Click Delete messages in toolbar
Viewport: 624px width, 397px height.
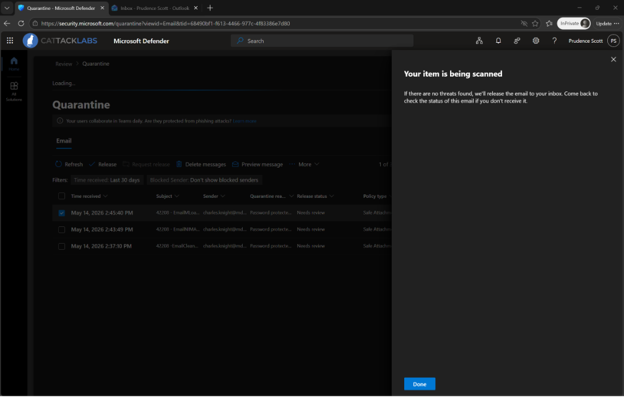(201, 164)
